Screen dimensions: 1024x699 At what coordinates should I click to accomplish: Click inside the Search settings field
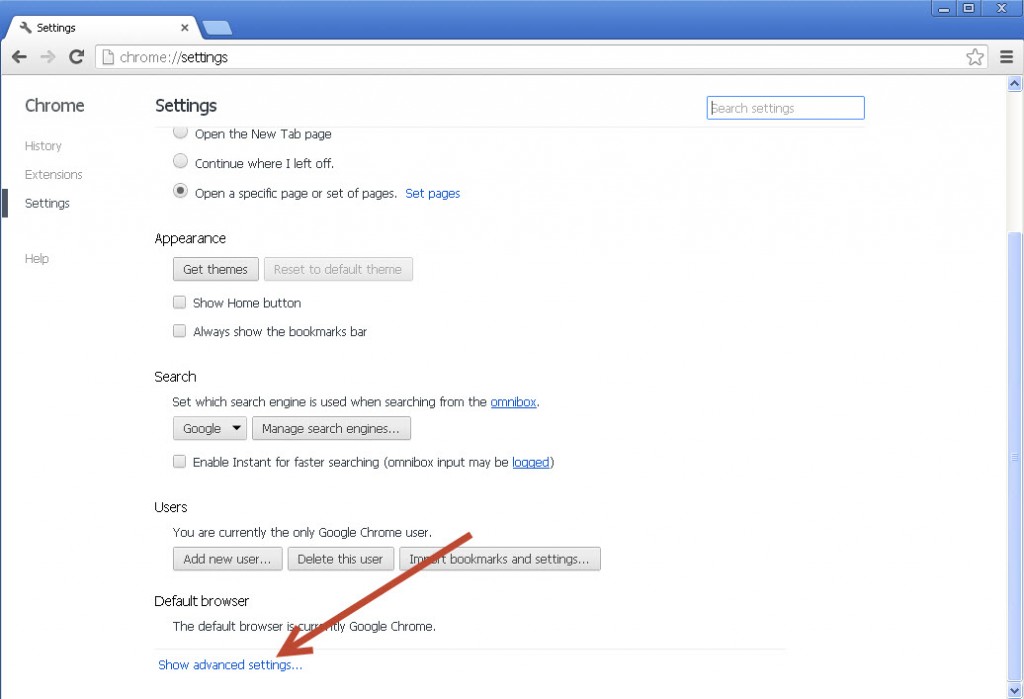pos(785,107)
